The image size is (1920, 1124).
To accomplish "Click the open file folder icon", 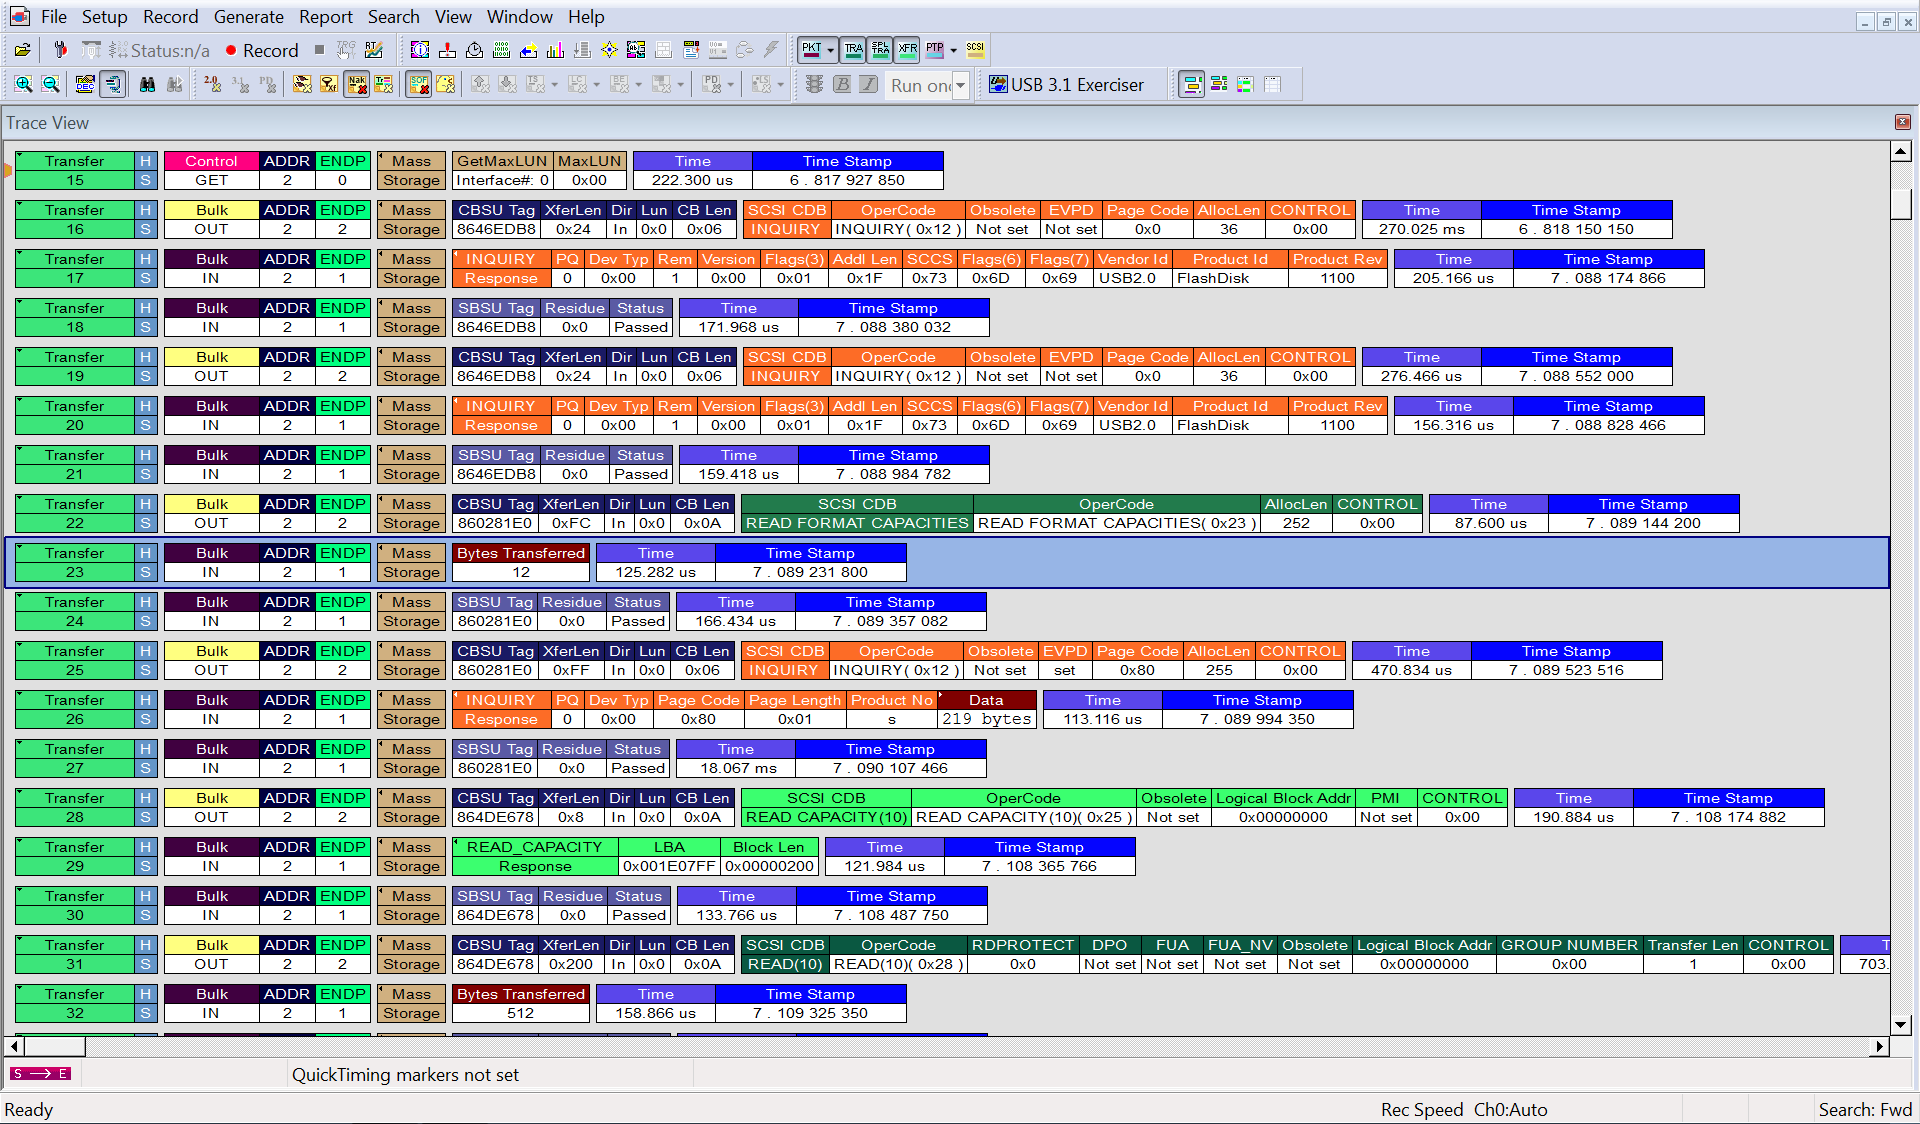I will [22, 50].
